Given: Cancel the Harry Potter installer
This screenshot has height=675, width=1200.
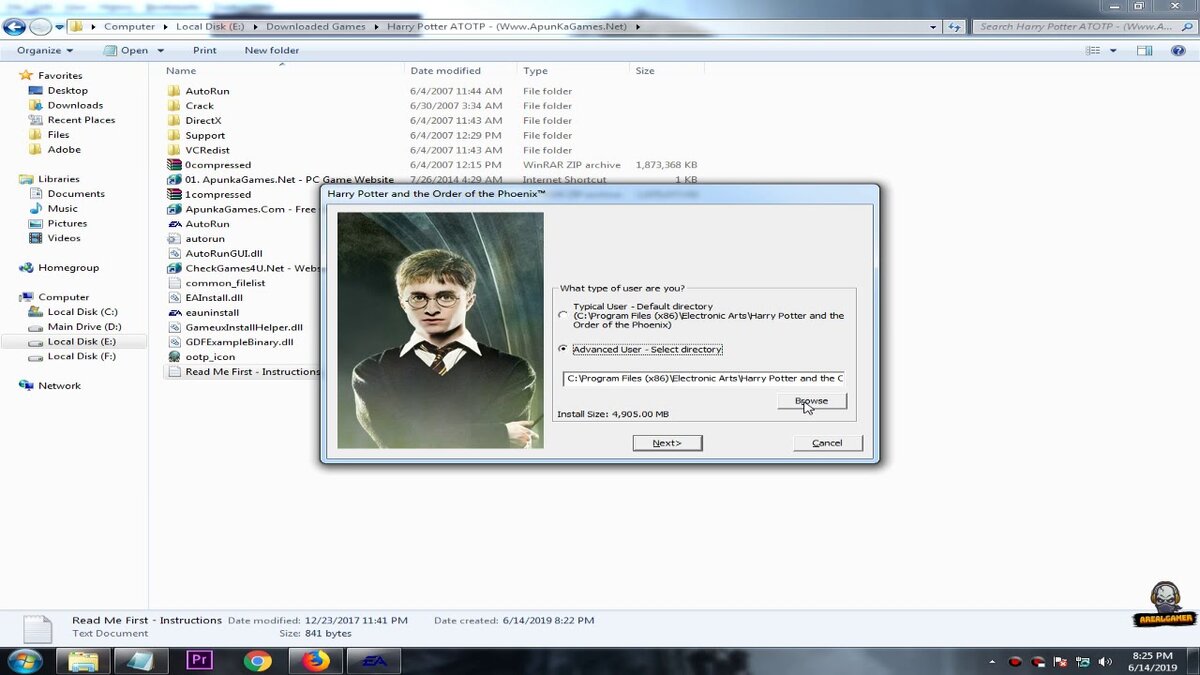Looking at the screenshot, I should pyautogui.click(x=827, y=443).
